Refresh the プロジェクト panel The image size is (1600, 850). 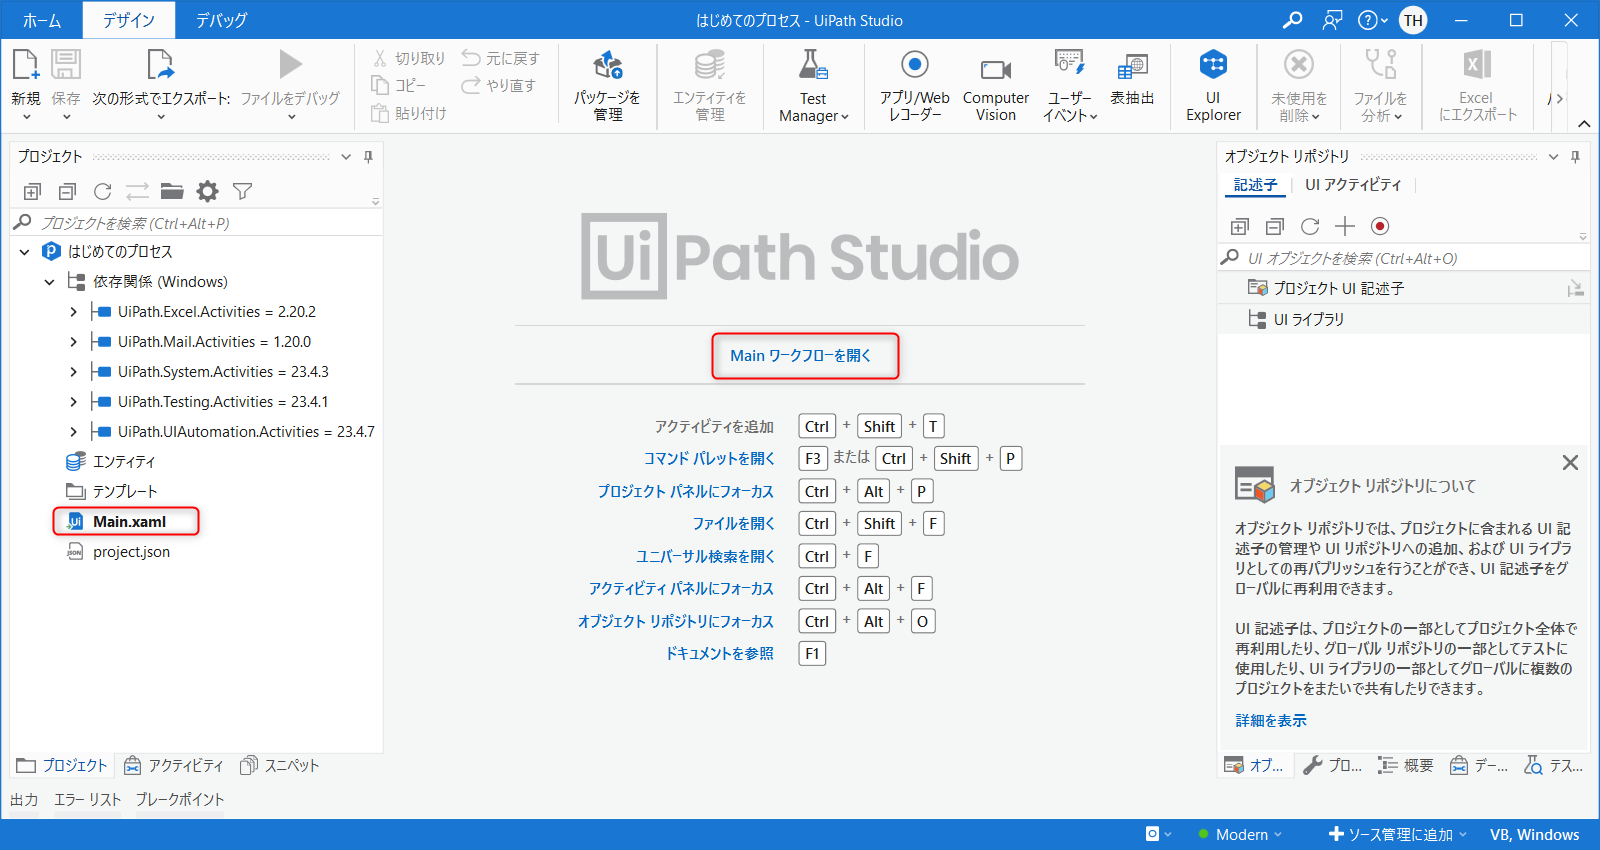tap(102, 191)
